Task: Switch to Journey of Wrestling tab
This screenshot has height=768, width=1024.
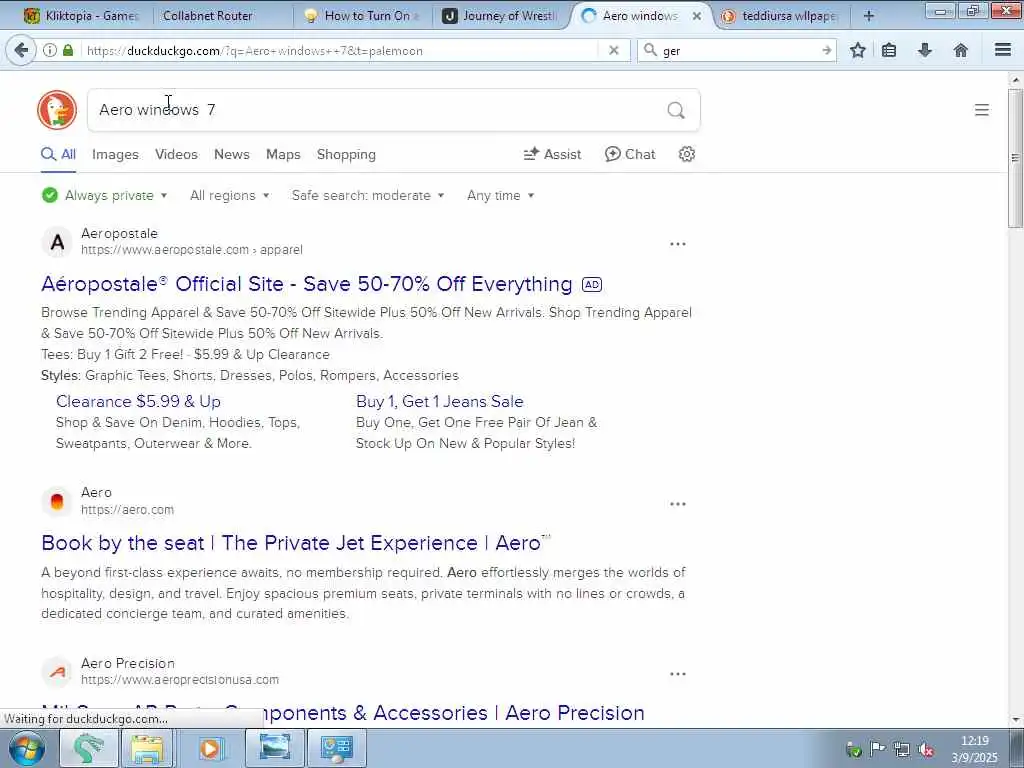Action: 502,16
